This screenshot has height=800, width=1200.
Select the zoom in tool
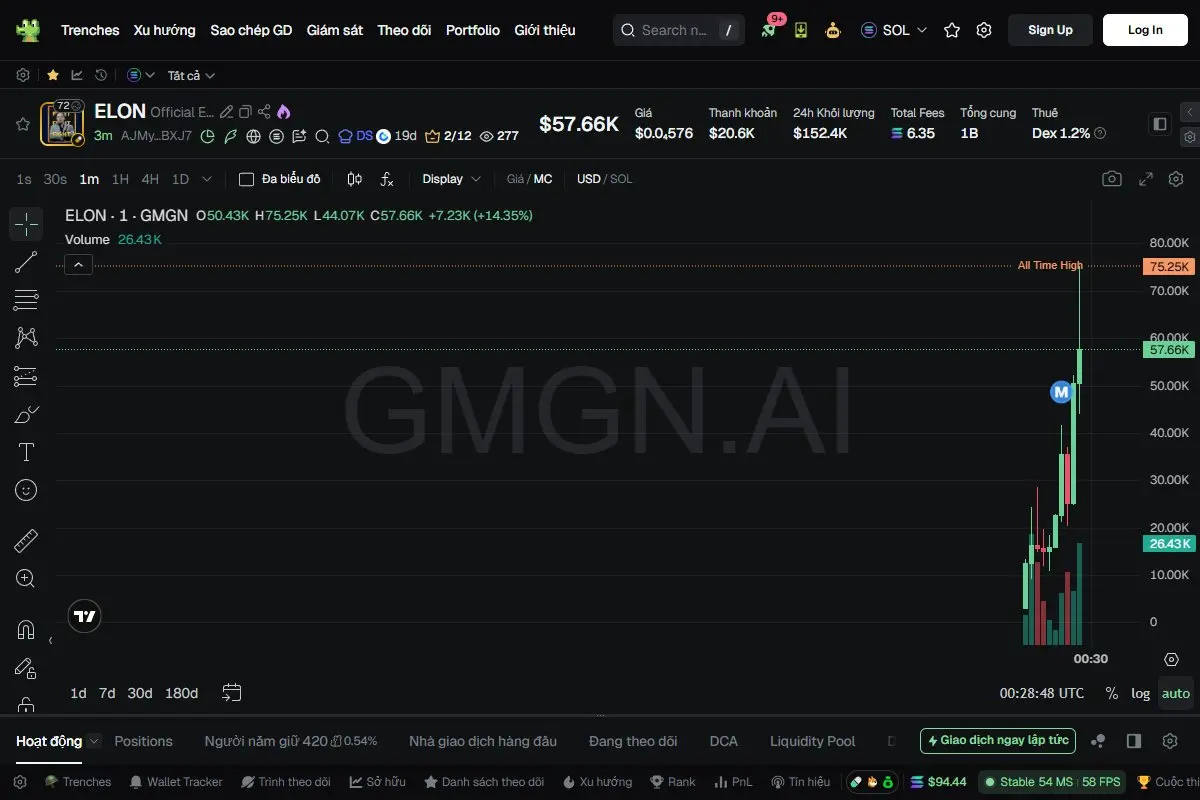pos(26,579)
